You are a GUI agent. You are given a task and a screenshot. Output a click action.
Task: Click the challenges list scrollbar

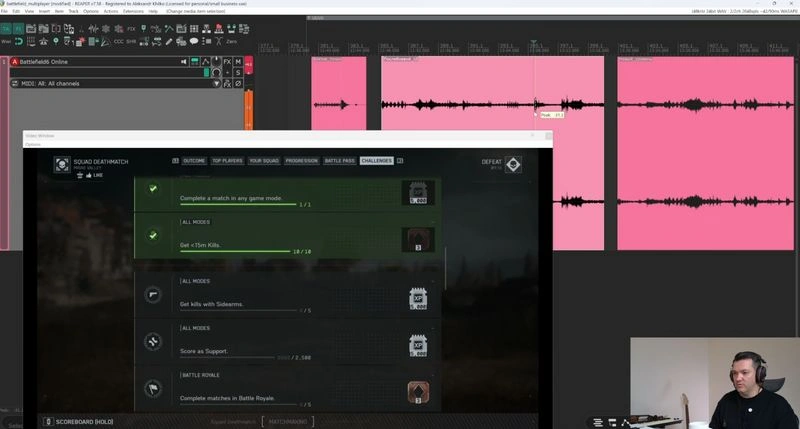(446, 268)
